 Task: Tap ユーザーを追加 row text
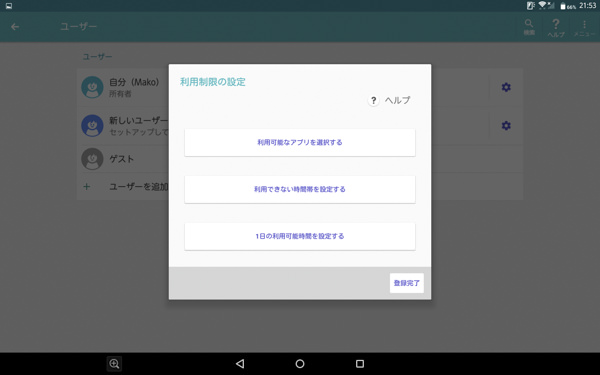pos(139,187)
